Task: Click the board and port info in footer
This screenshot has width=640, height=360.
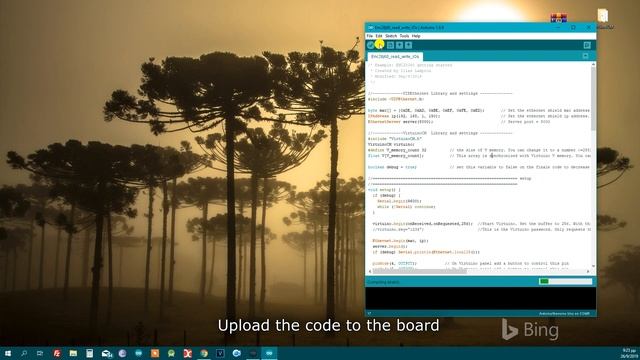Action: pyautogui.click(x=564, y=313)
